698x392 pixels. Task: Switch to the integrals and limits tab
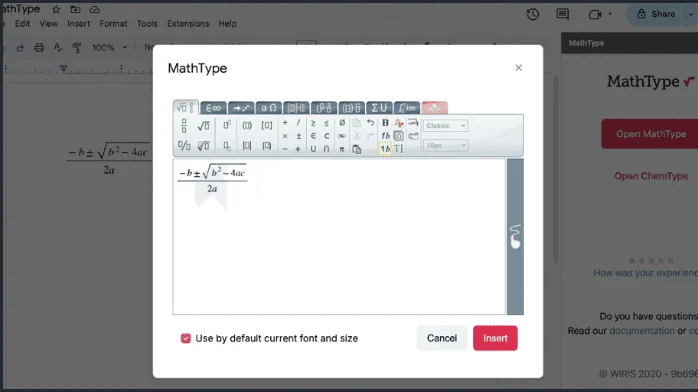pos(406,108)
